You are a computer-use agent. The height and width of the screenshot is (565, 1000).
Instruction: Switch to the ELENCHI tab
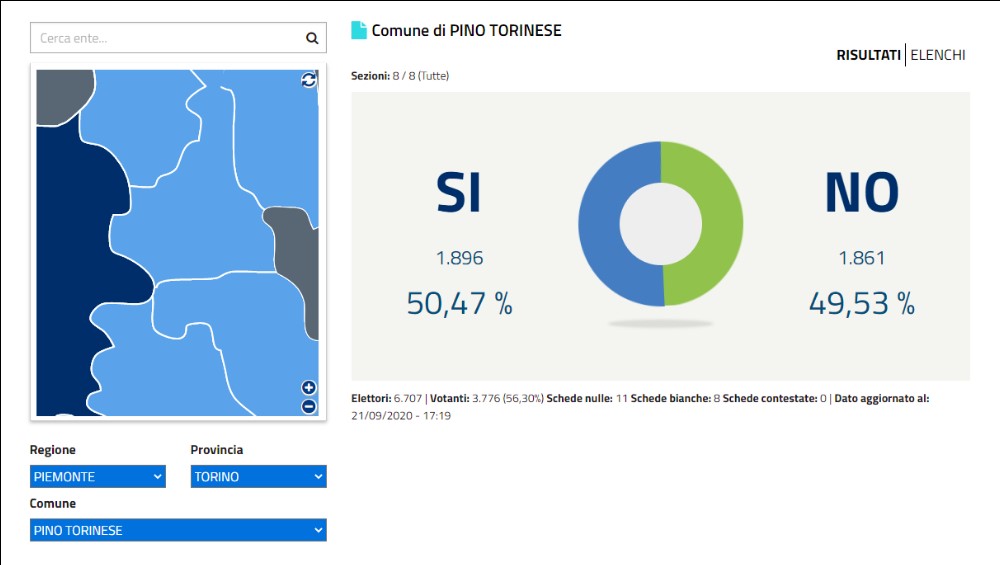point(937,55)
